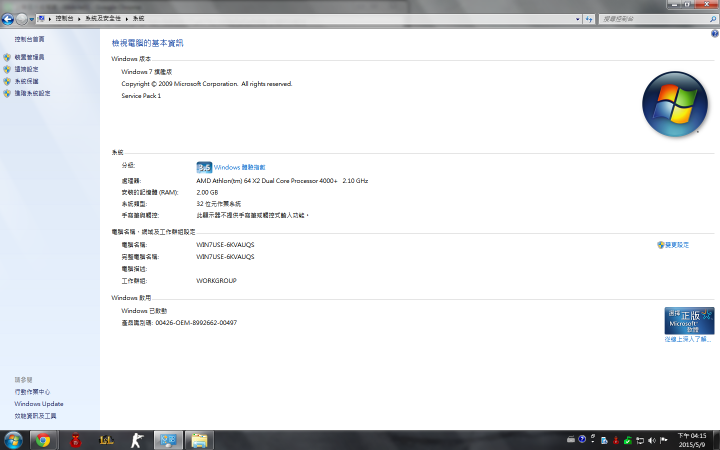Screen dimensions: 720x450
Task: Click AMD Athlon 64 X2 processor text
Action: click(282, 180)
